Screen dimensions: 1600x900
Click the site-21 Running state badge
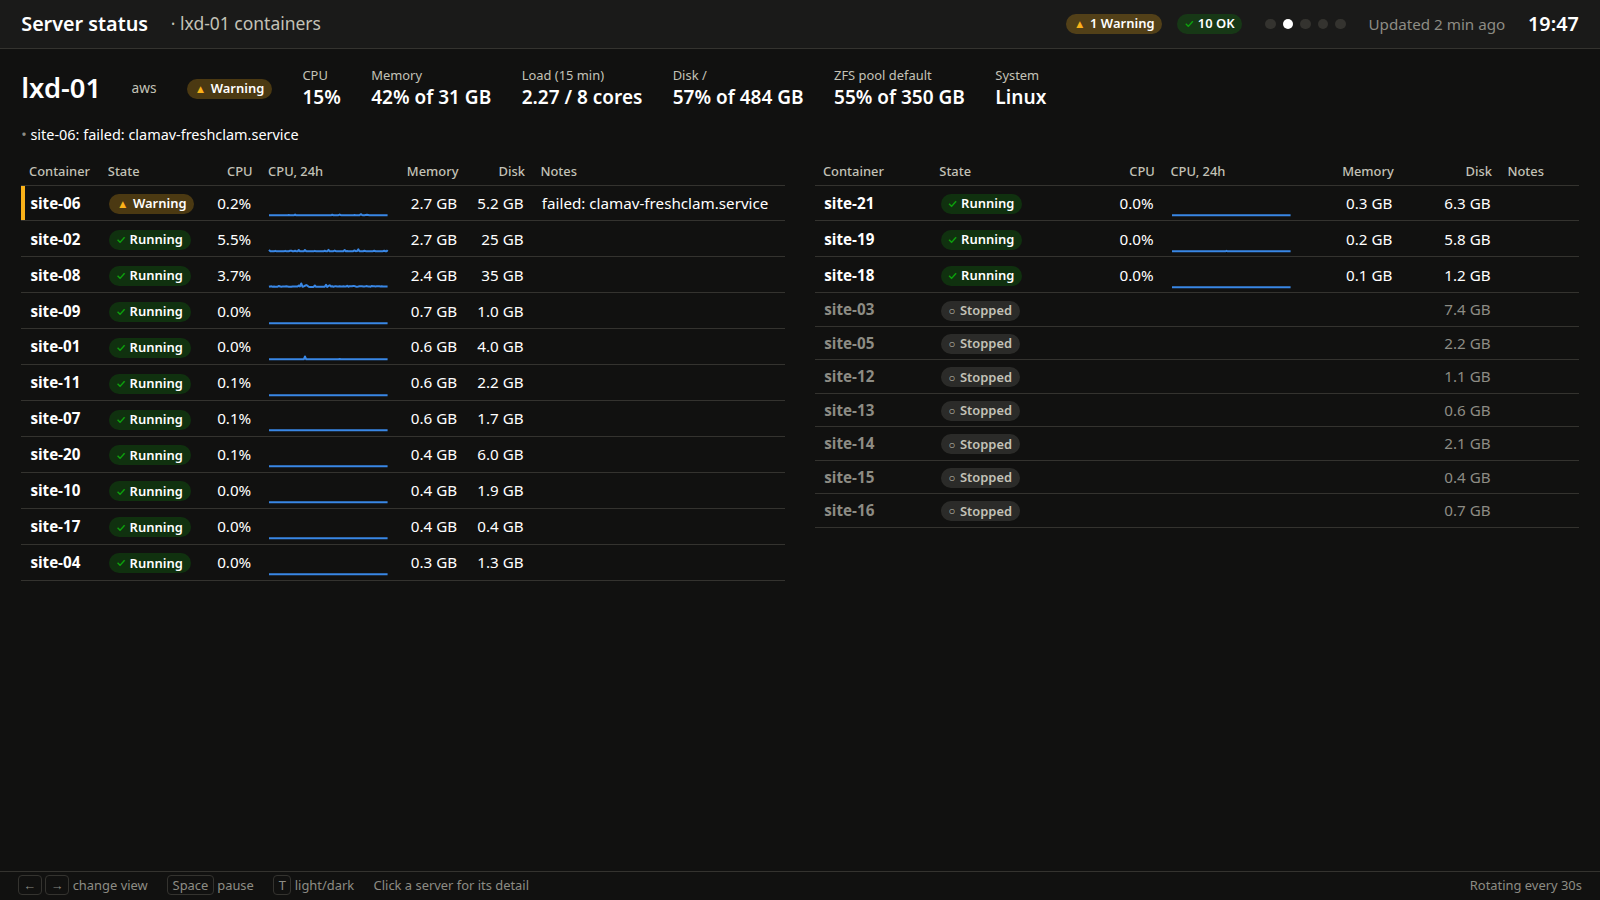(980, 204)
